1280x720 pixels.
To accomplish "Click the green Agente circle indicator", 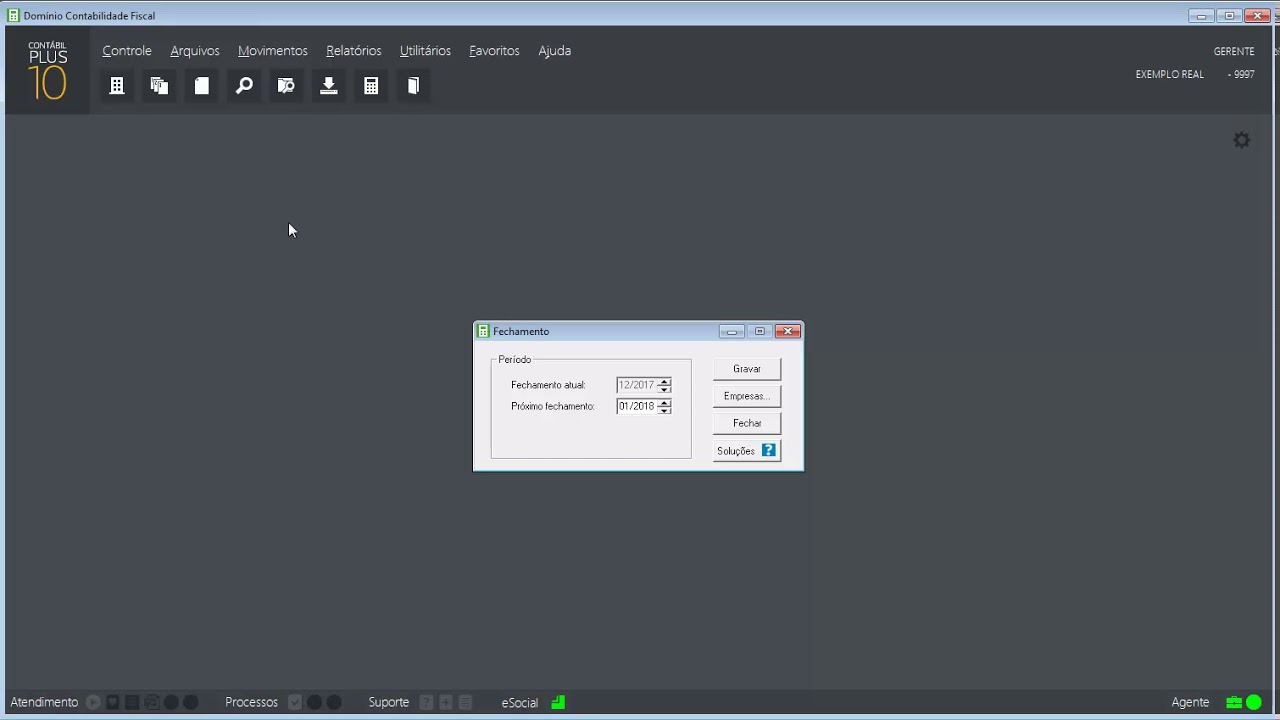I will coord(1254,702).
